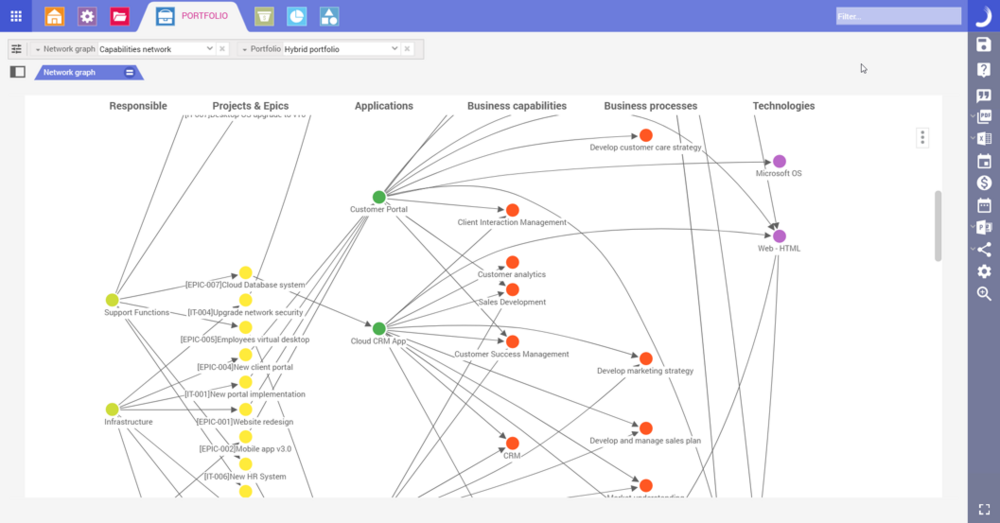Open the graph three-dot options menu
1000x523 pixels.
coord(922,137)
